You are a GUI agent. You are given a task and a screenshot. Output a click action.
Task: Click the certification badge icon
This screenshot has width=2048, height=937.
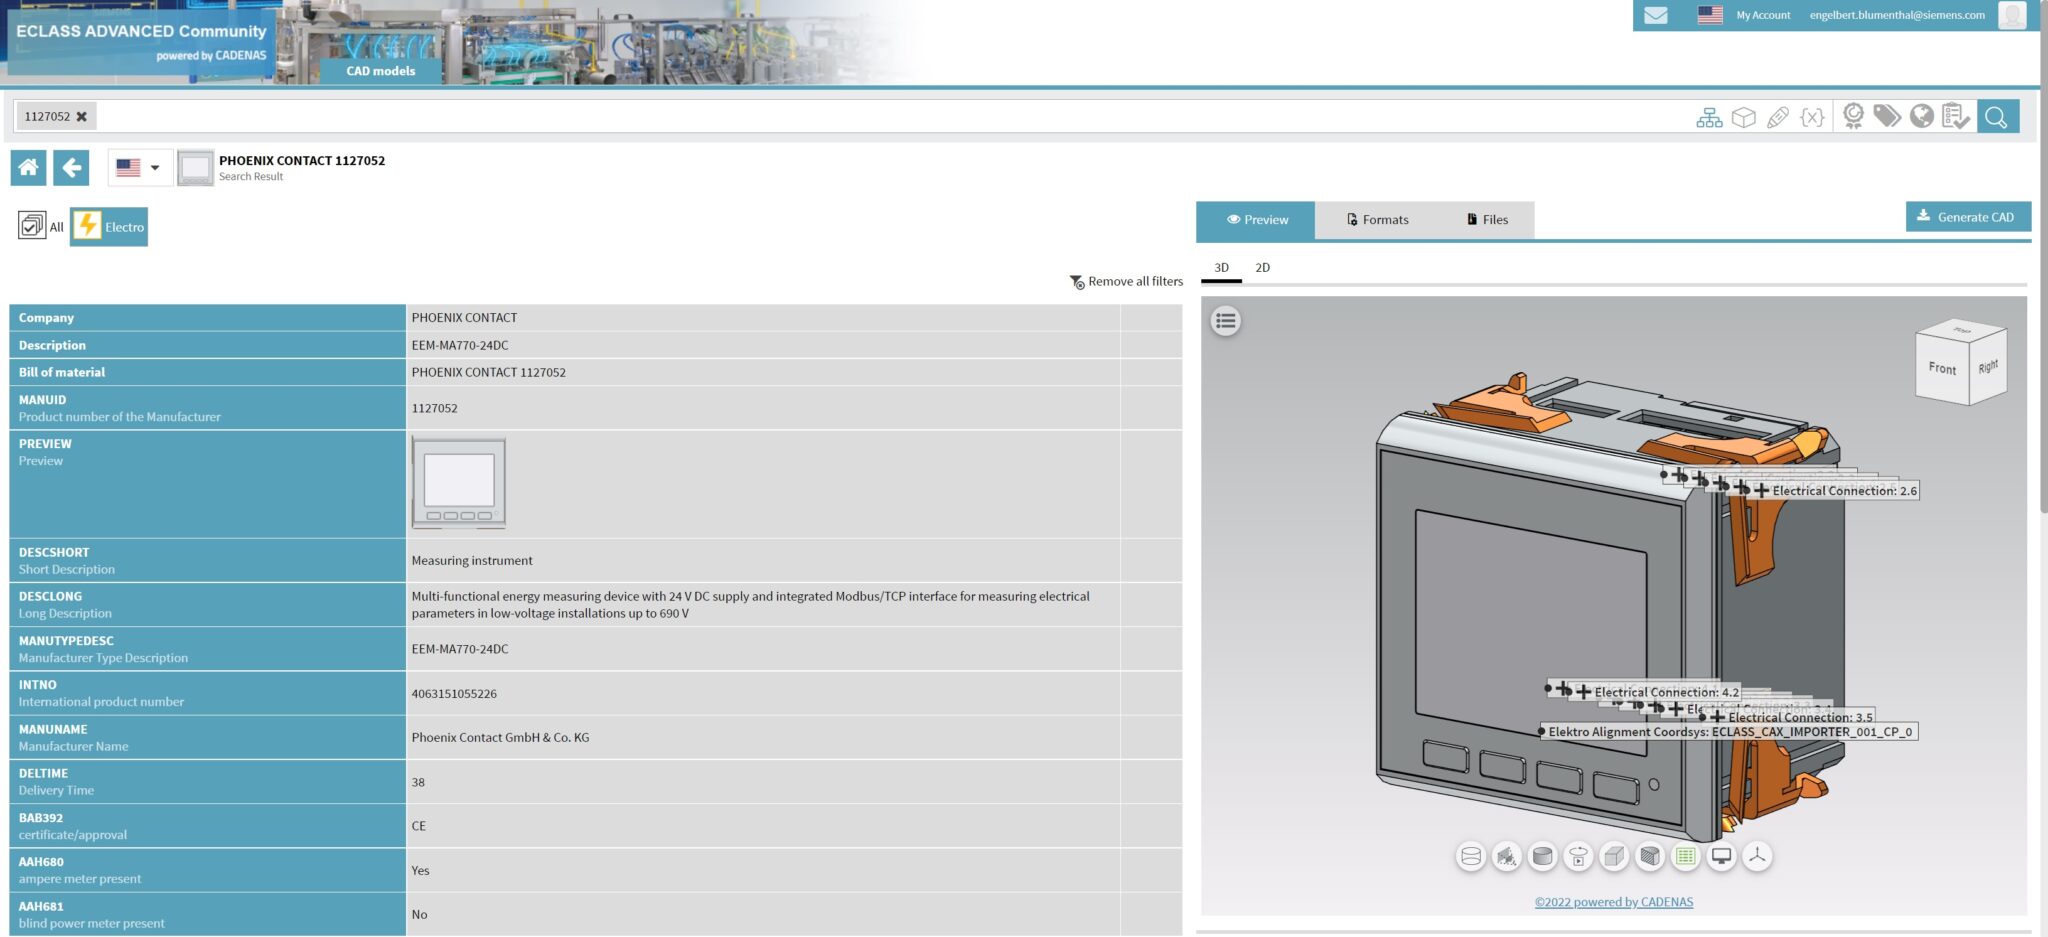[x=1852, y=117]
